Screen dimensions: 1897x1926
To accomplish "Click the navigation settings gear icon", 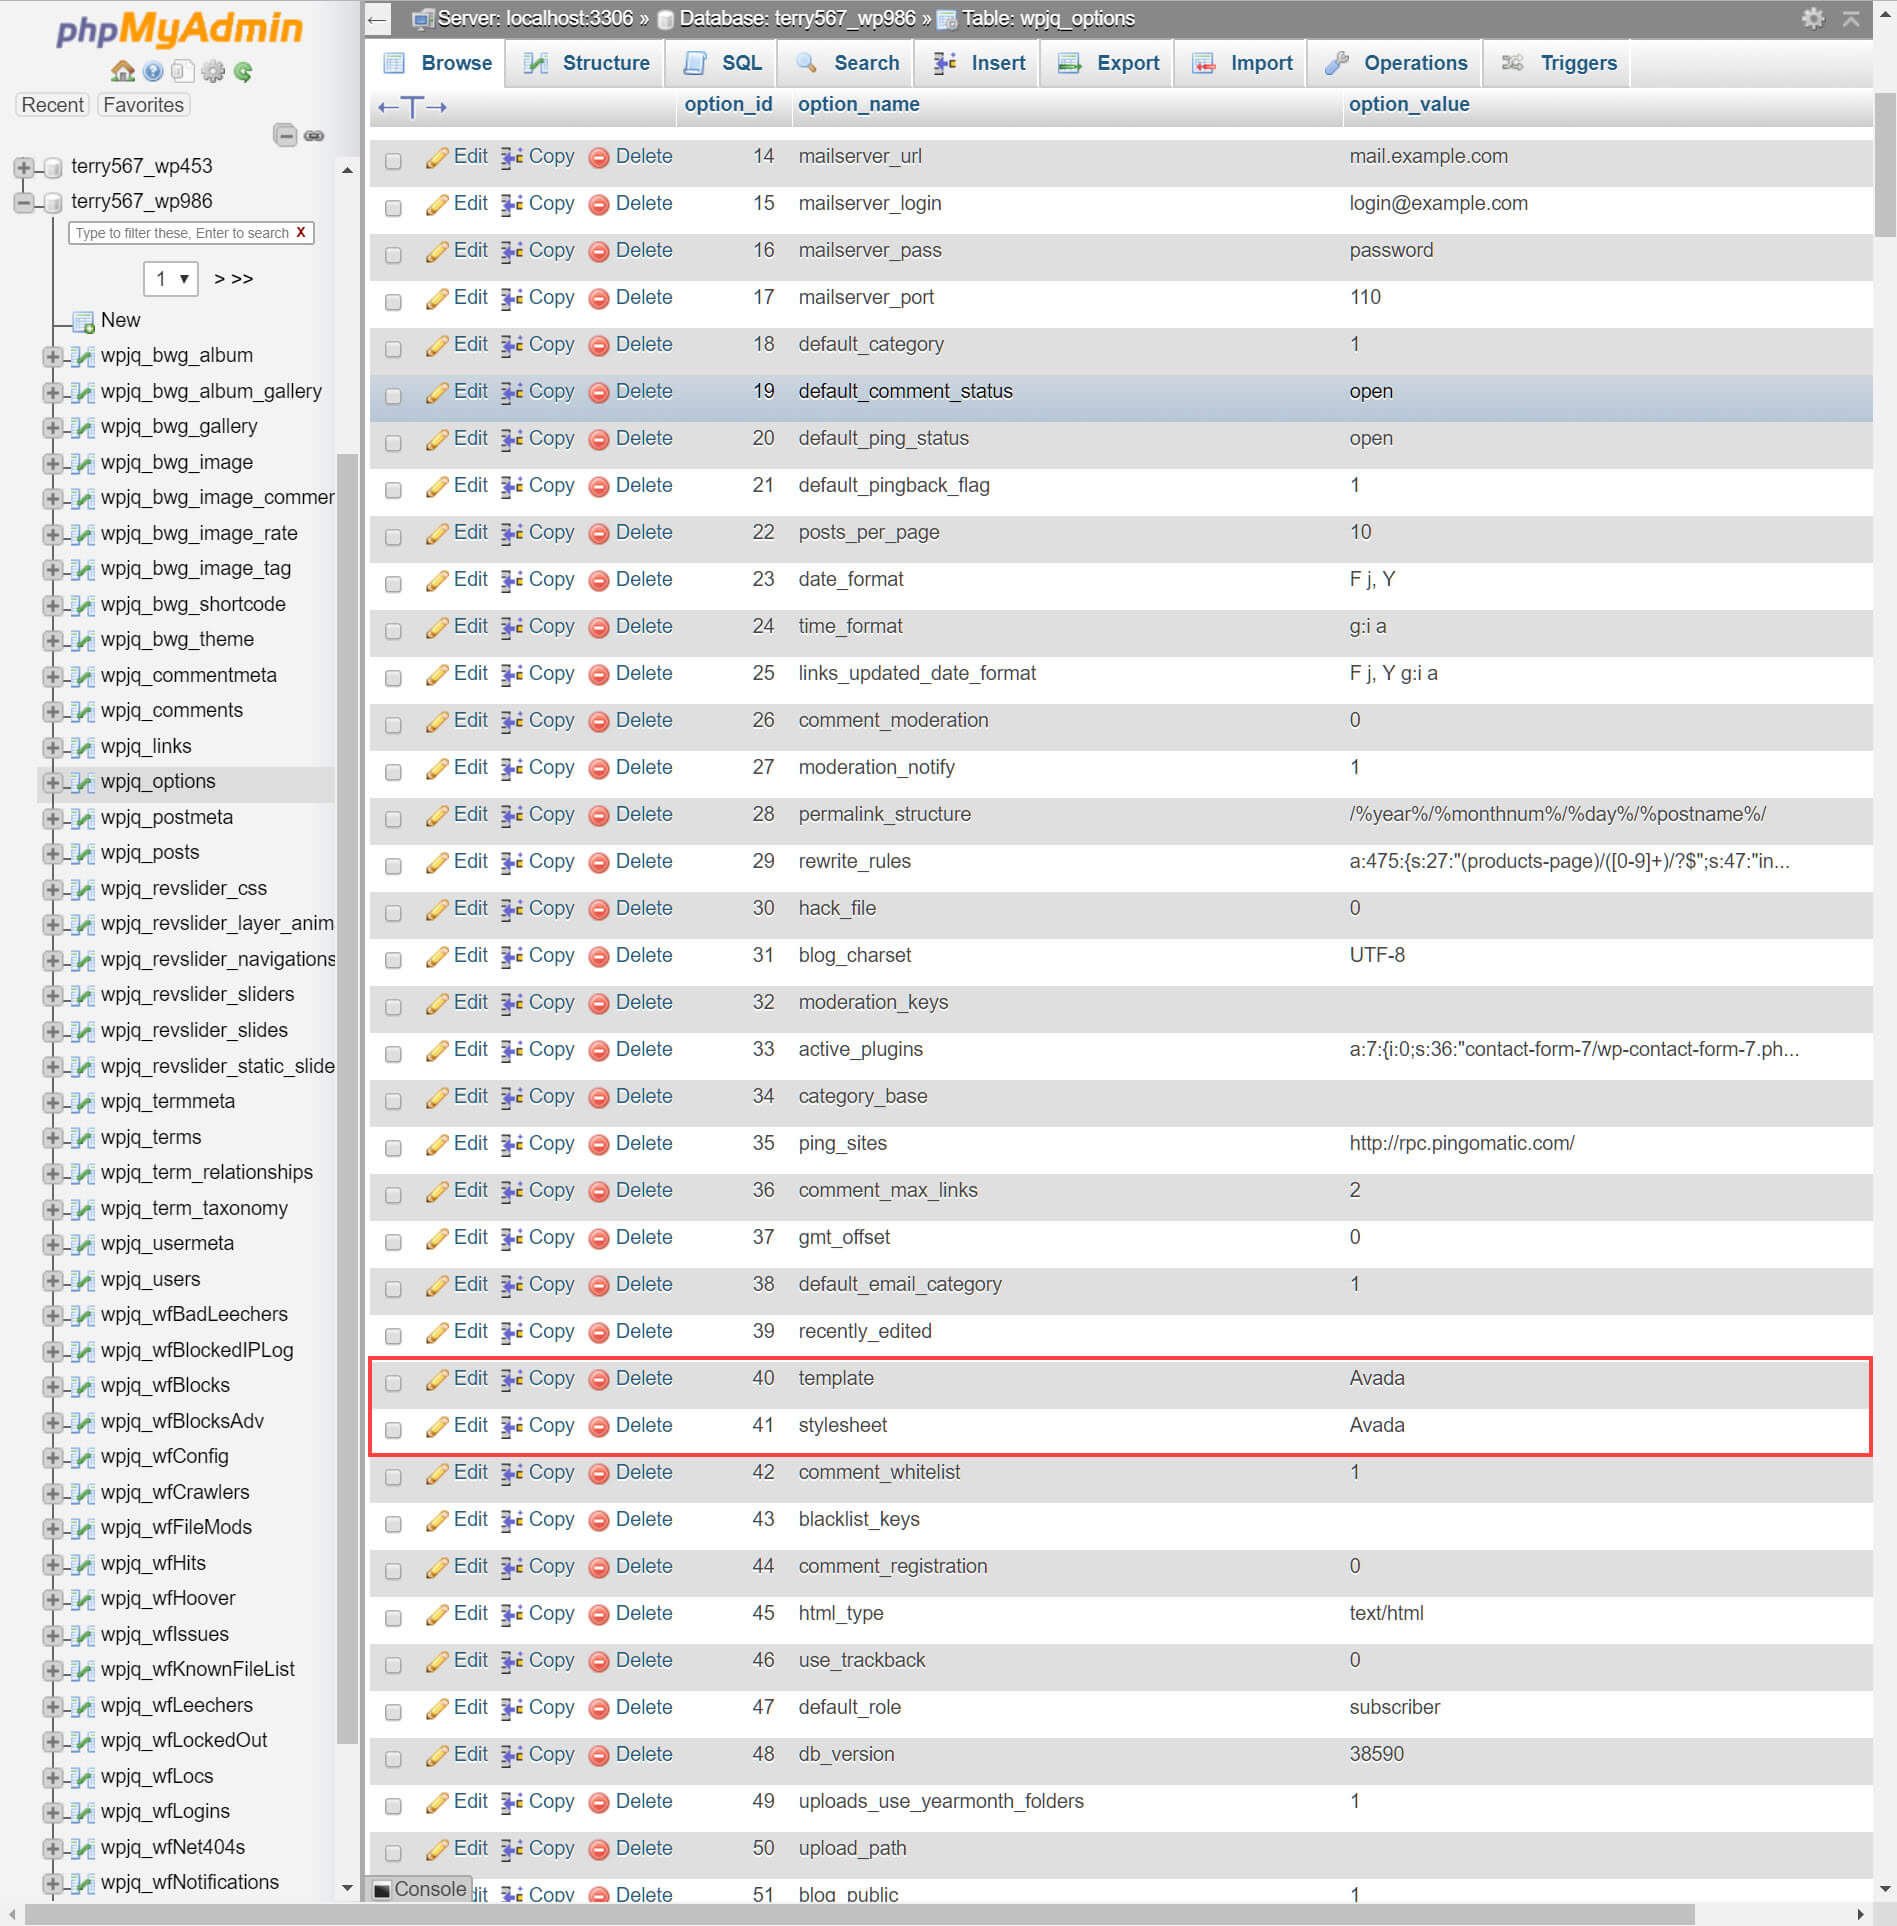I will pyautogui.click(x=213, y=71).
